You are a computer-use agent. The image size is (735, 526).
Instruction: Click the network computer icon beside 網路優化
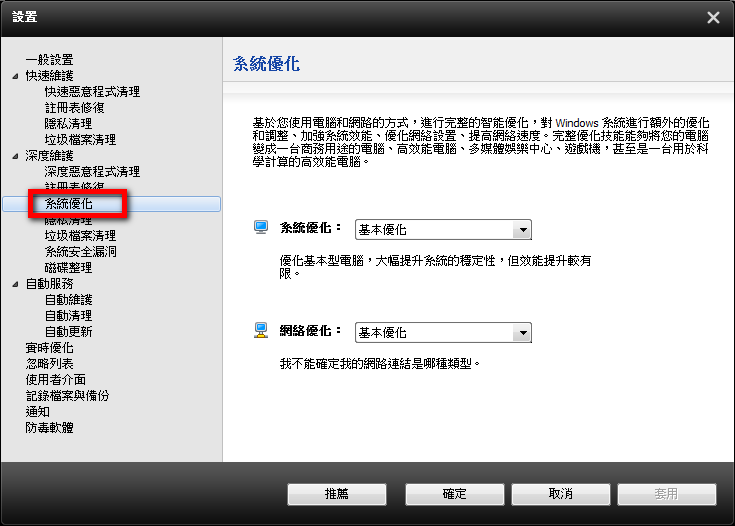(x=261, y=330)
